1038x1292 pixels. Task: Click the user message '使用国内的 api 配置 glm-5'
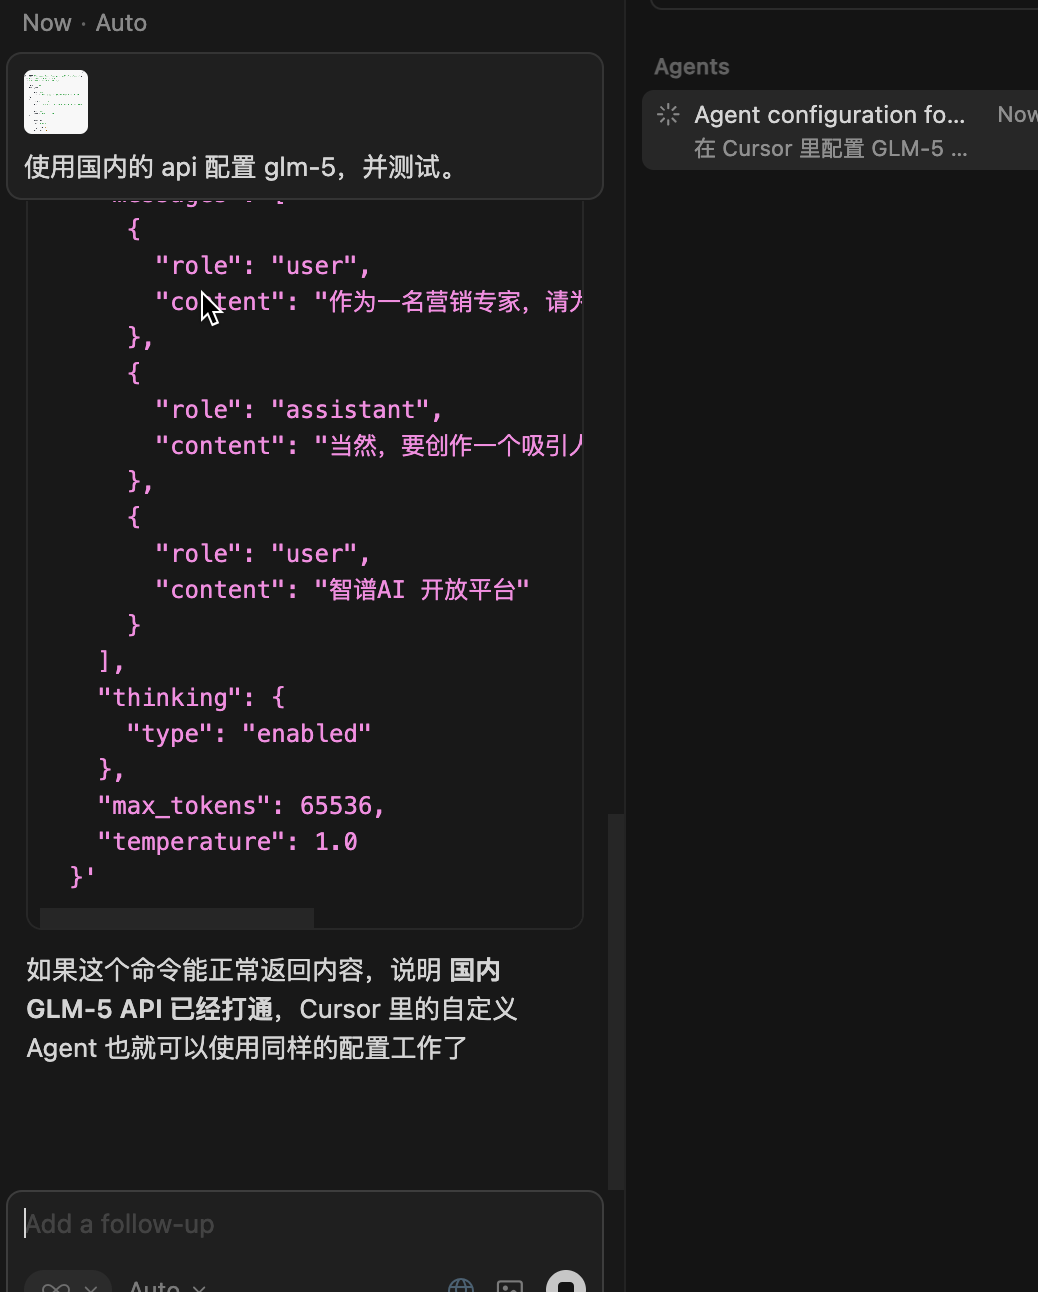[240, 167]
